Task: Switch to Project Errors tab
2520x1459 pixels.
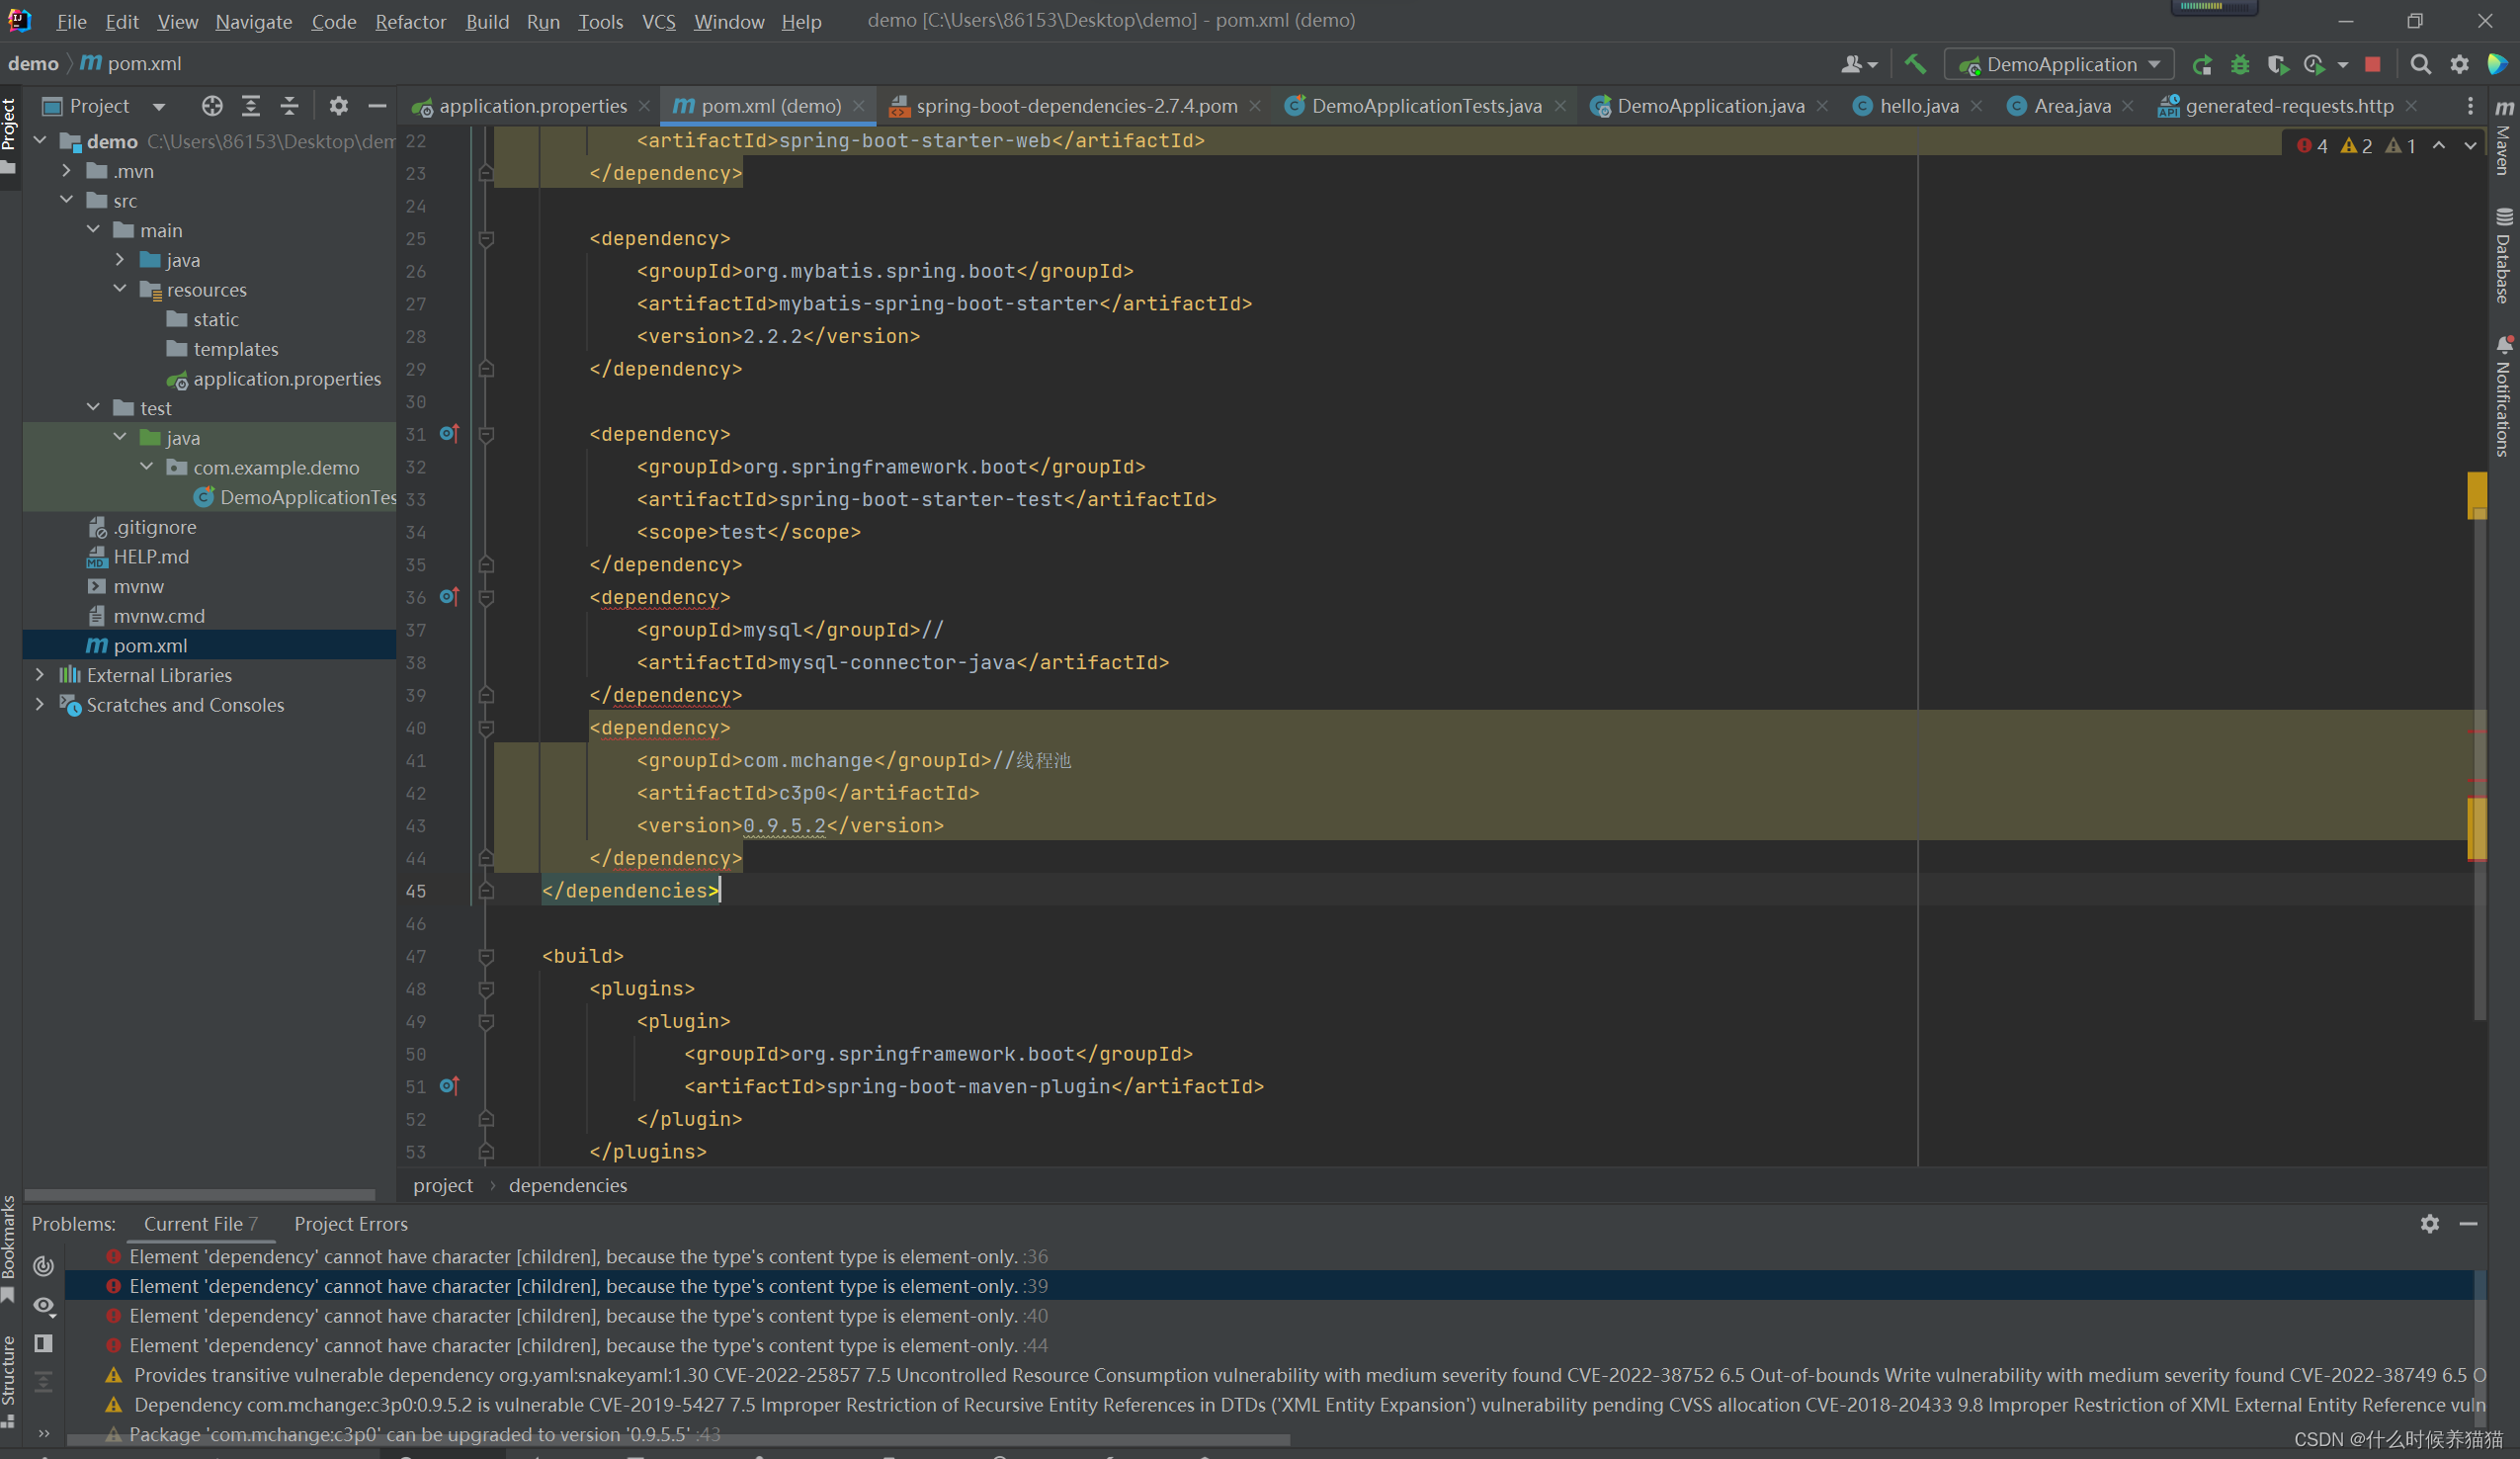Action: pyautogui.click(x=350, y=1223)
